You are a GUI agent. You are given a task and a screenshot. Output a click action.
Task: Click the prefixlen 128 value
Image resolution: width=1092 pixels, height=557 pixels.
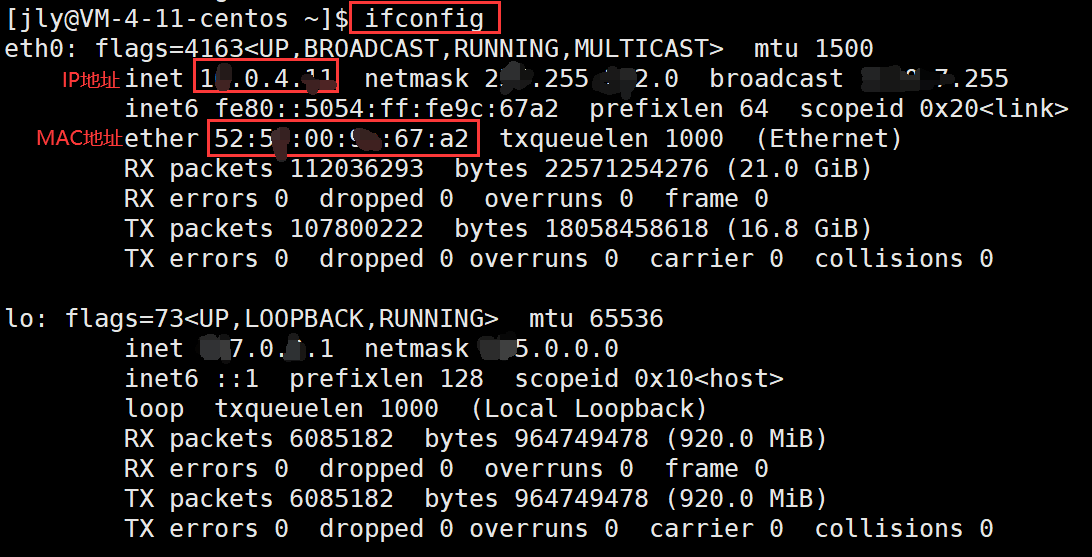(387, 378)
